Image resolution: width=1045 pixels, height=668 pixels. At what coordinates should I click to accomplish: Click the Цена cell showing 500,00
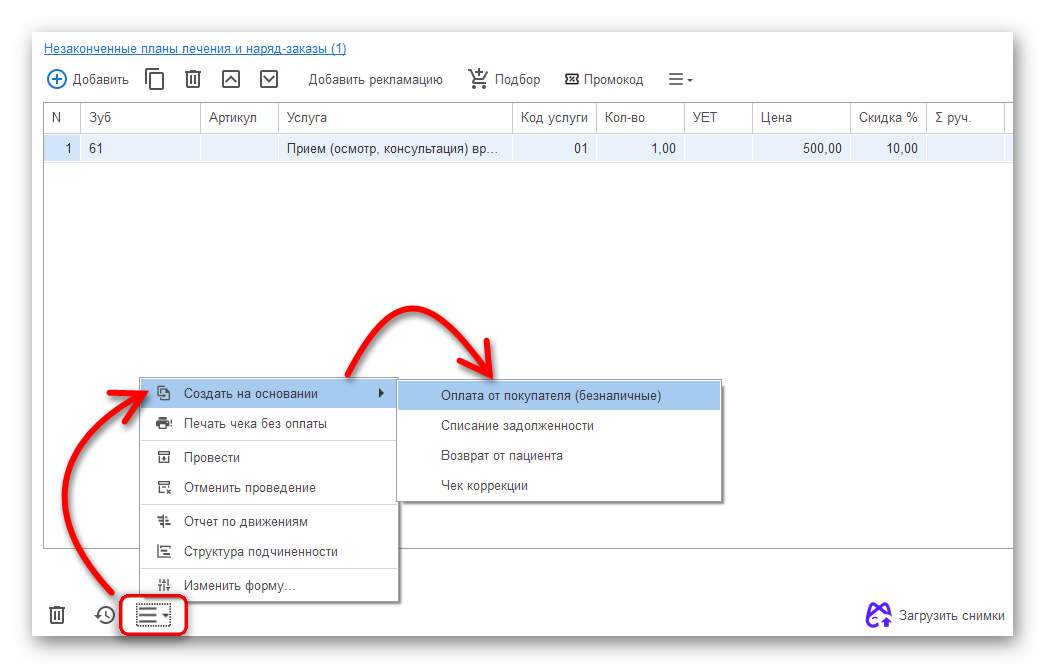point(801,148)
